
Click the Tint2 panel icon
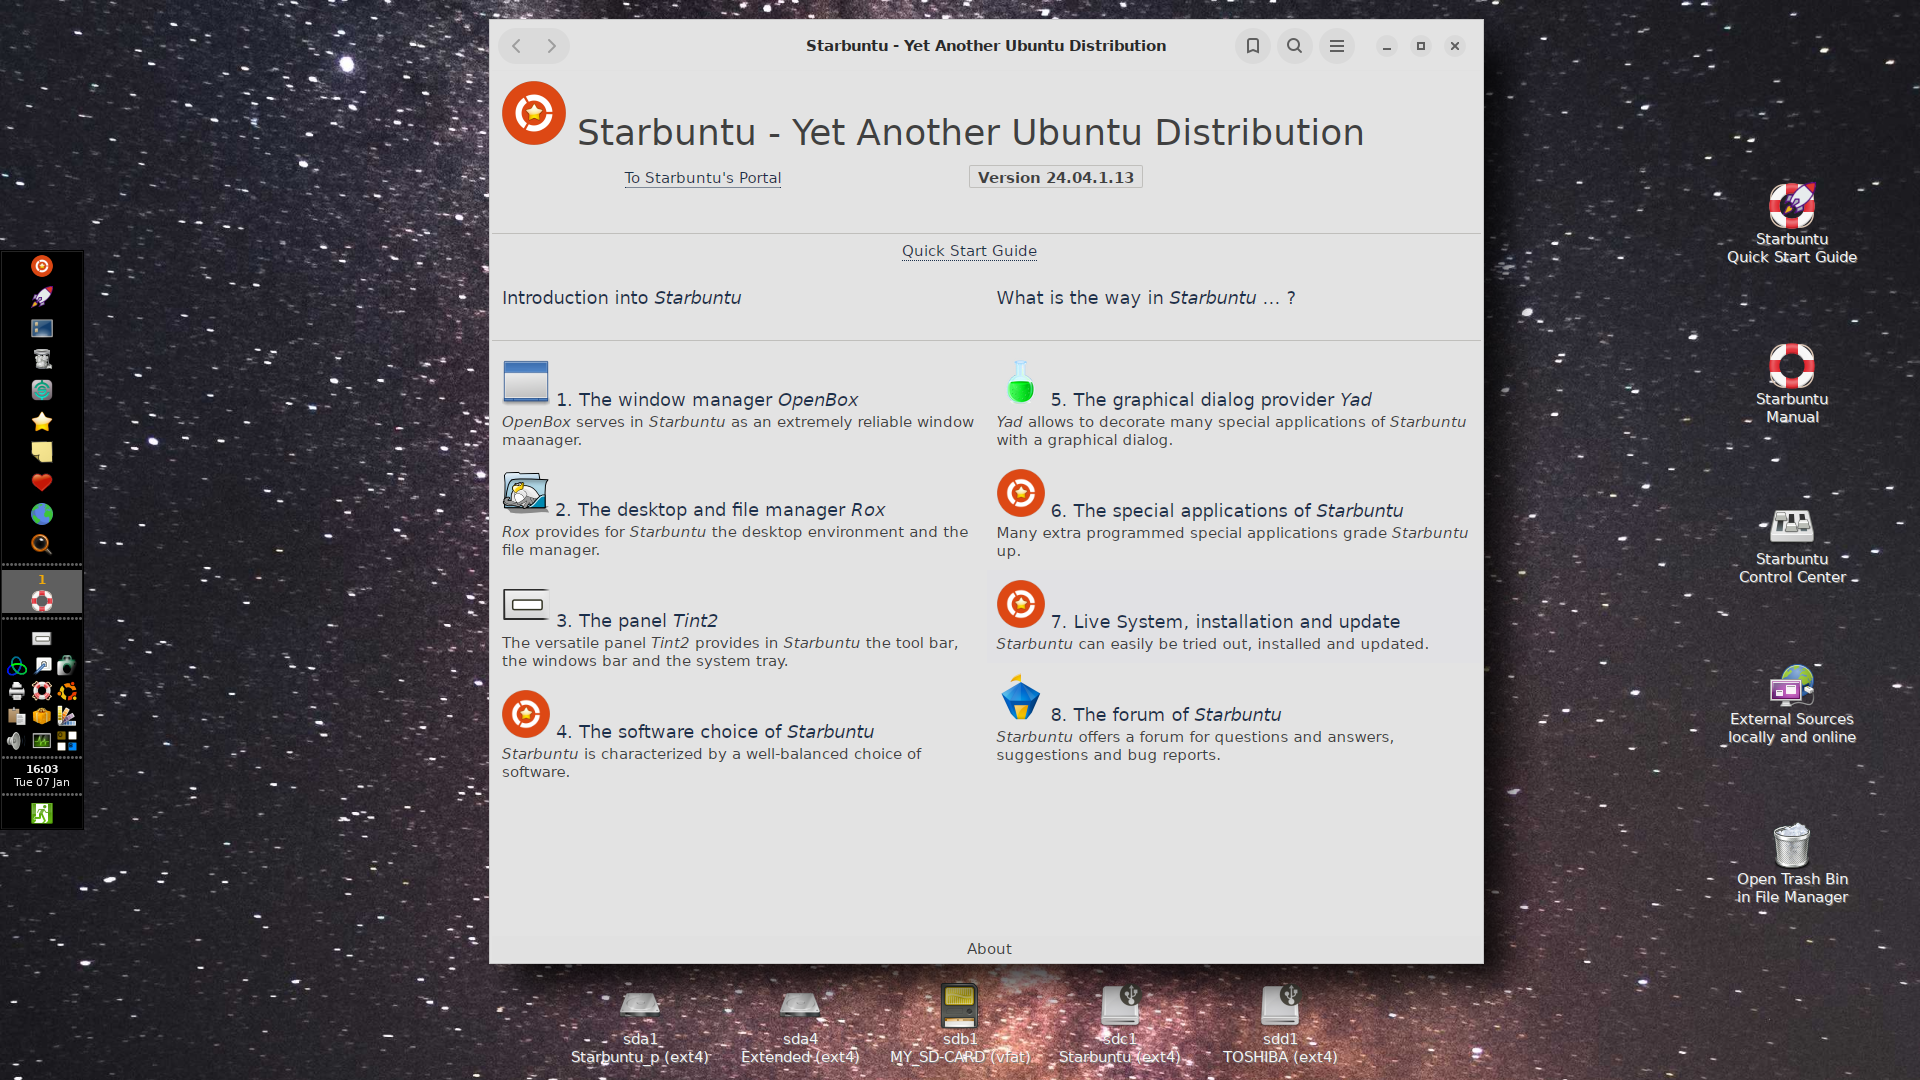tap(526, 604)
